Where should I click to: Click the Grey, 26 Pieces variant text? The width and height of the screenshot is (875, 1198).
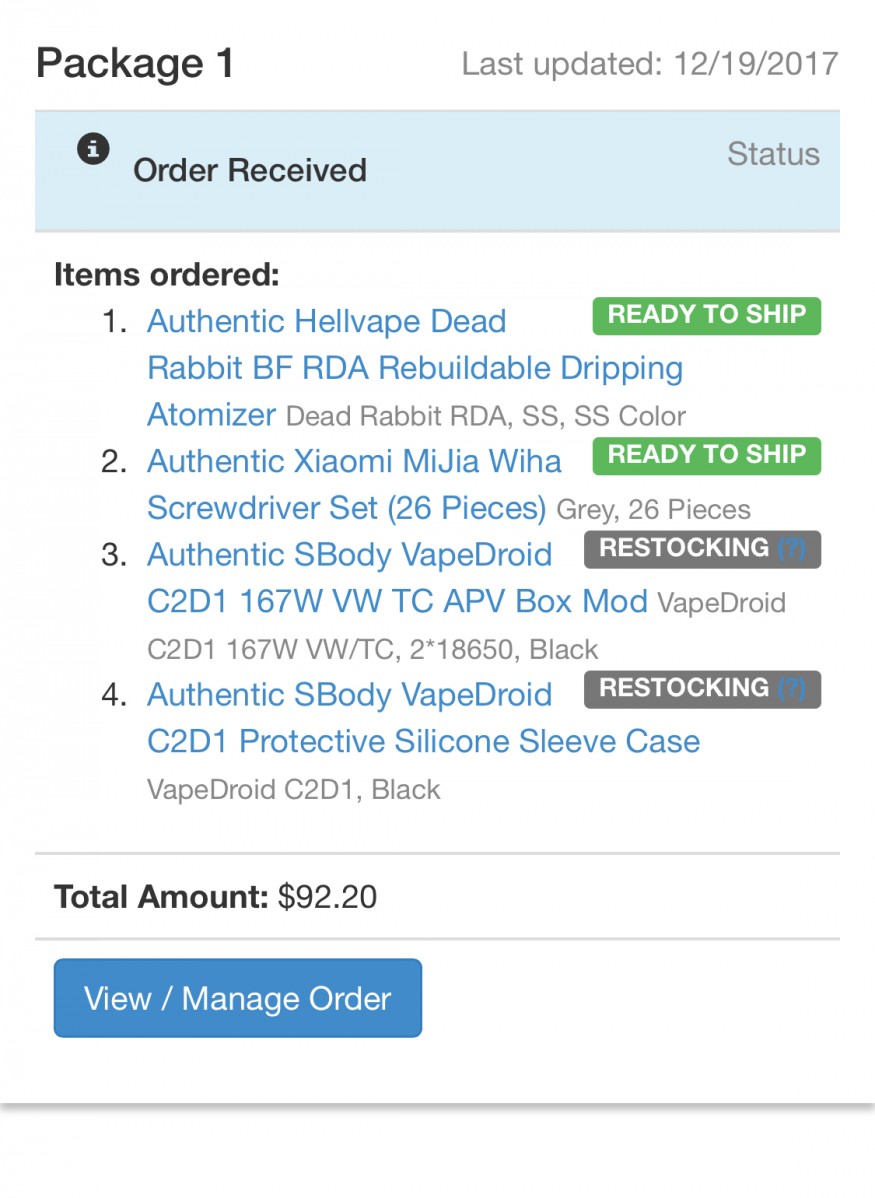click(653, 510)
